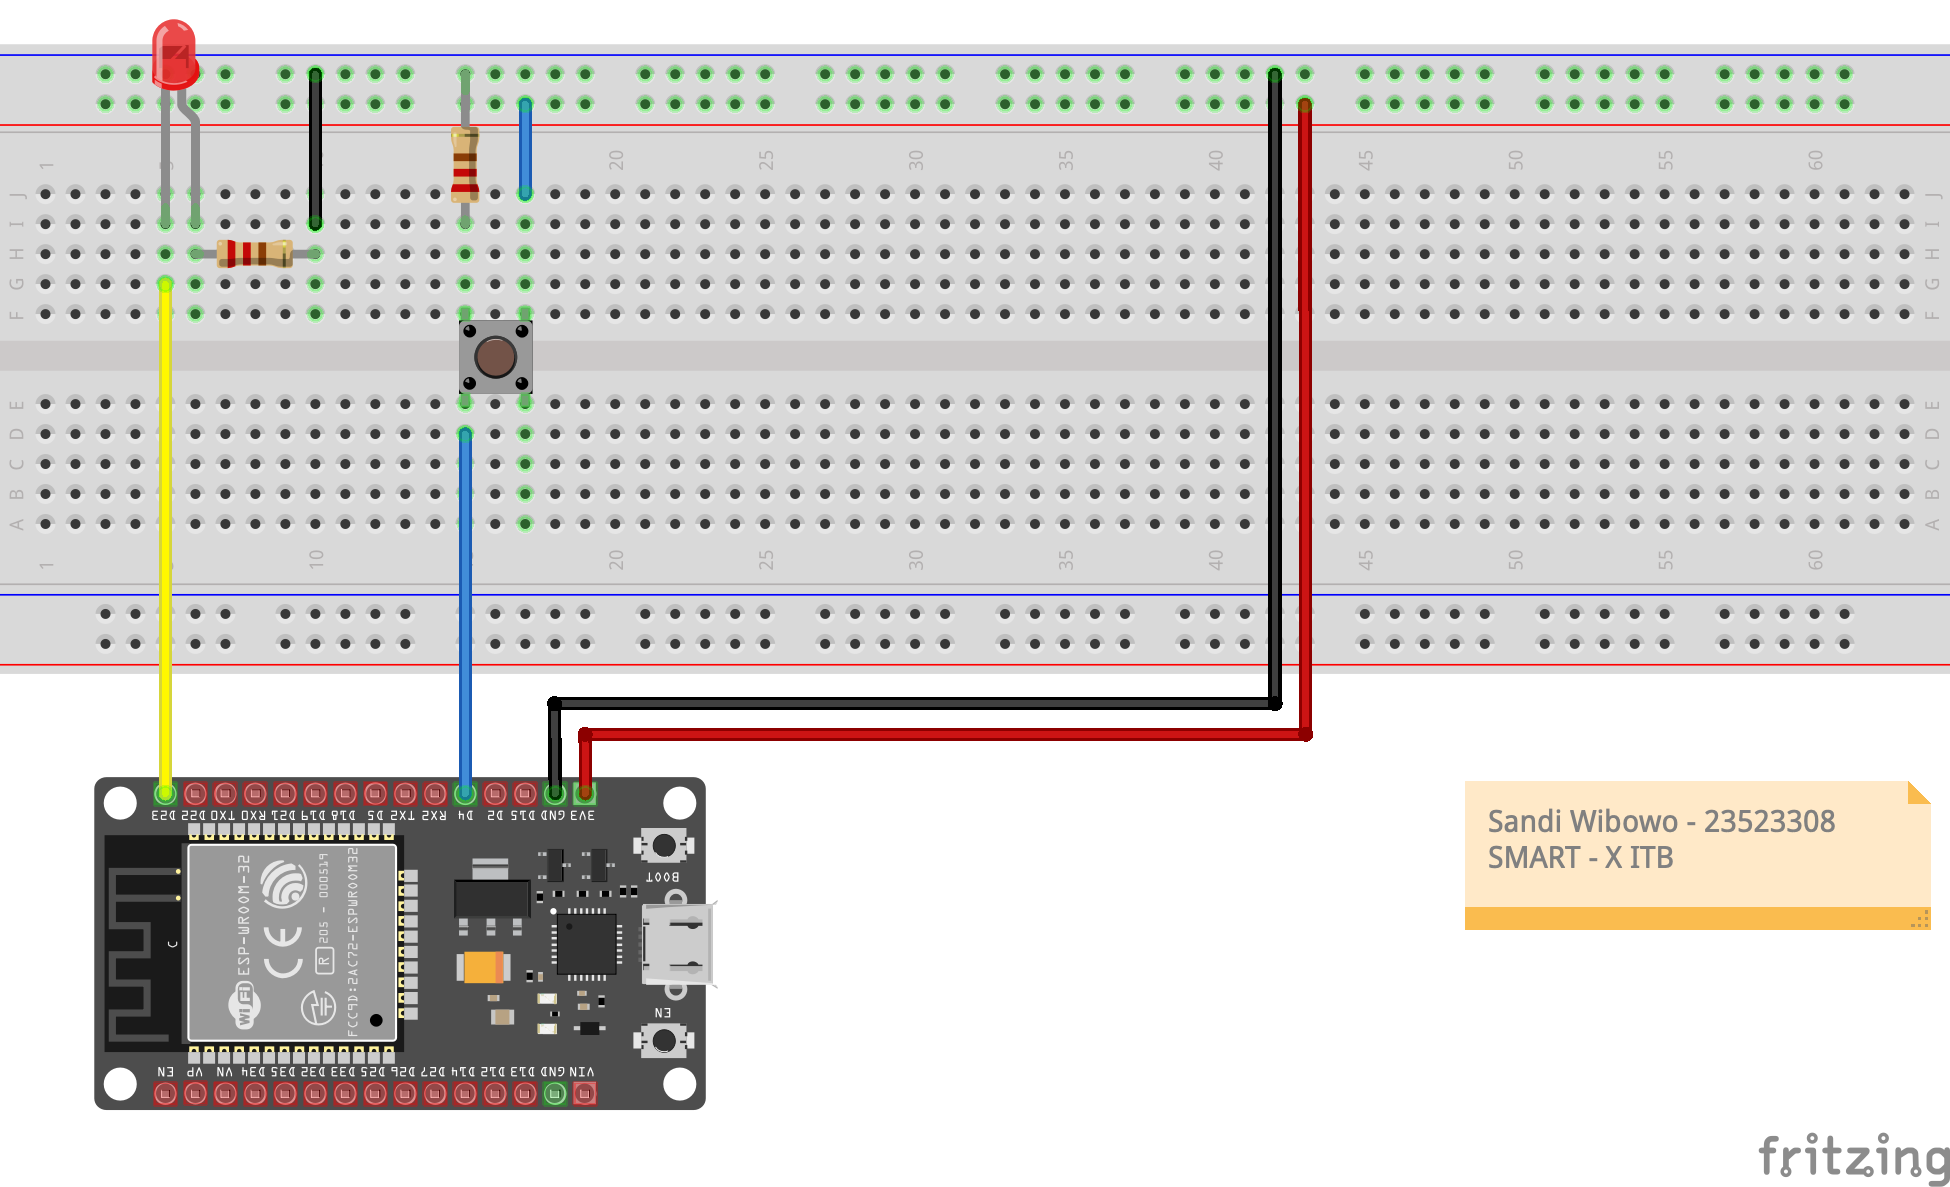
Task: Select the ESP-WROOM-32 metal module shield
Action: [292, 943]
